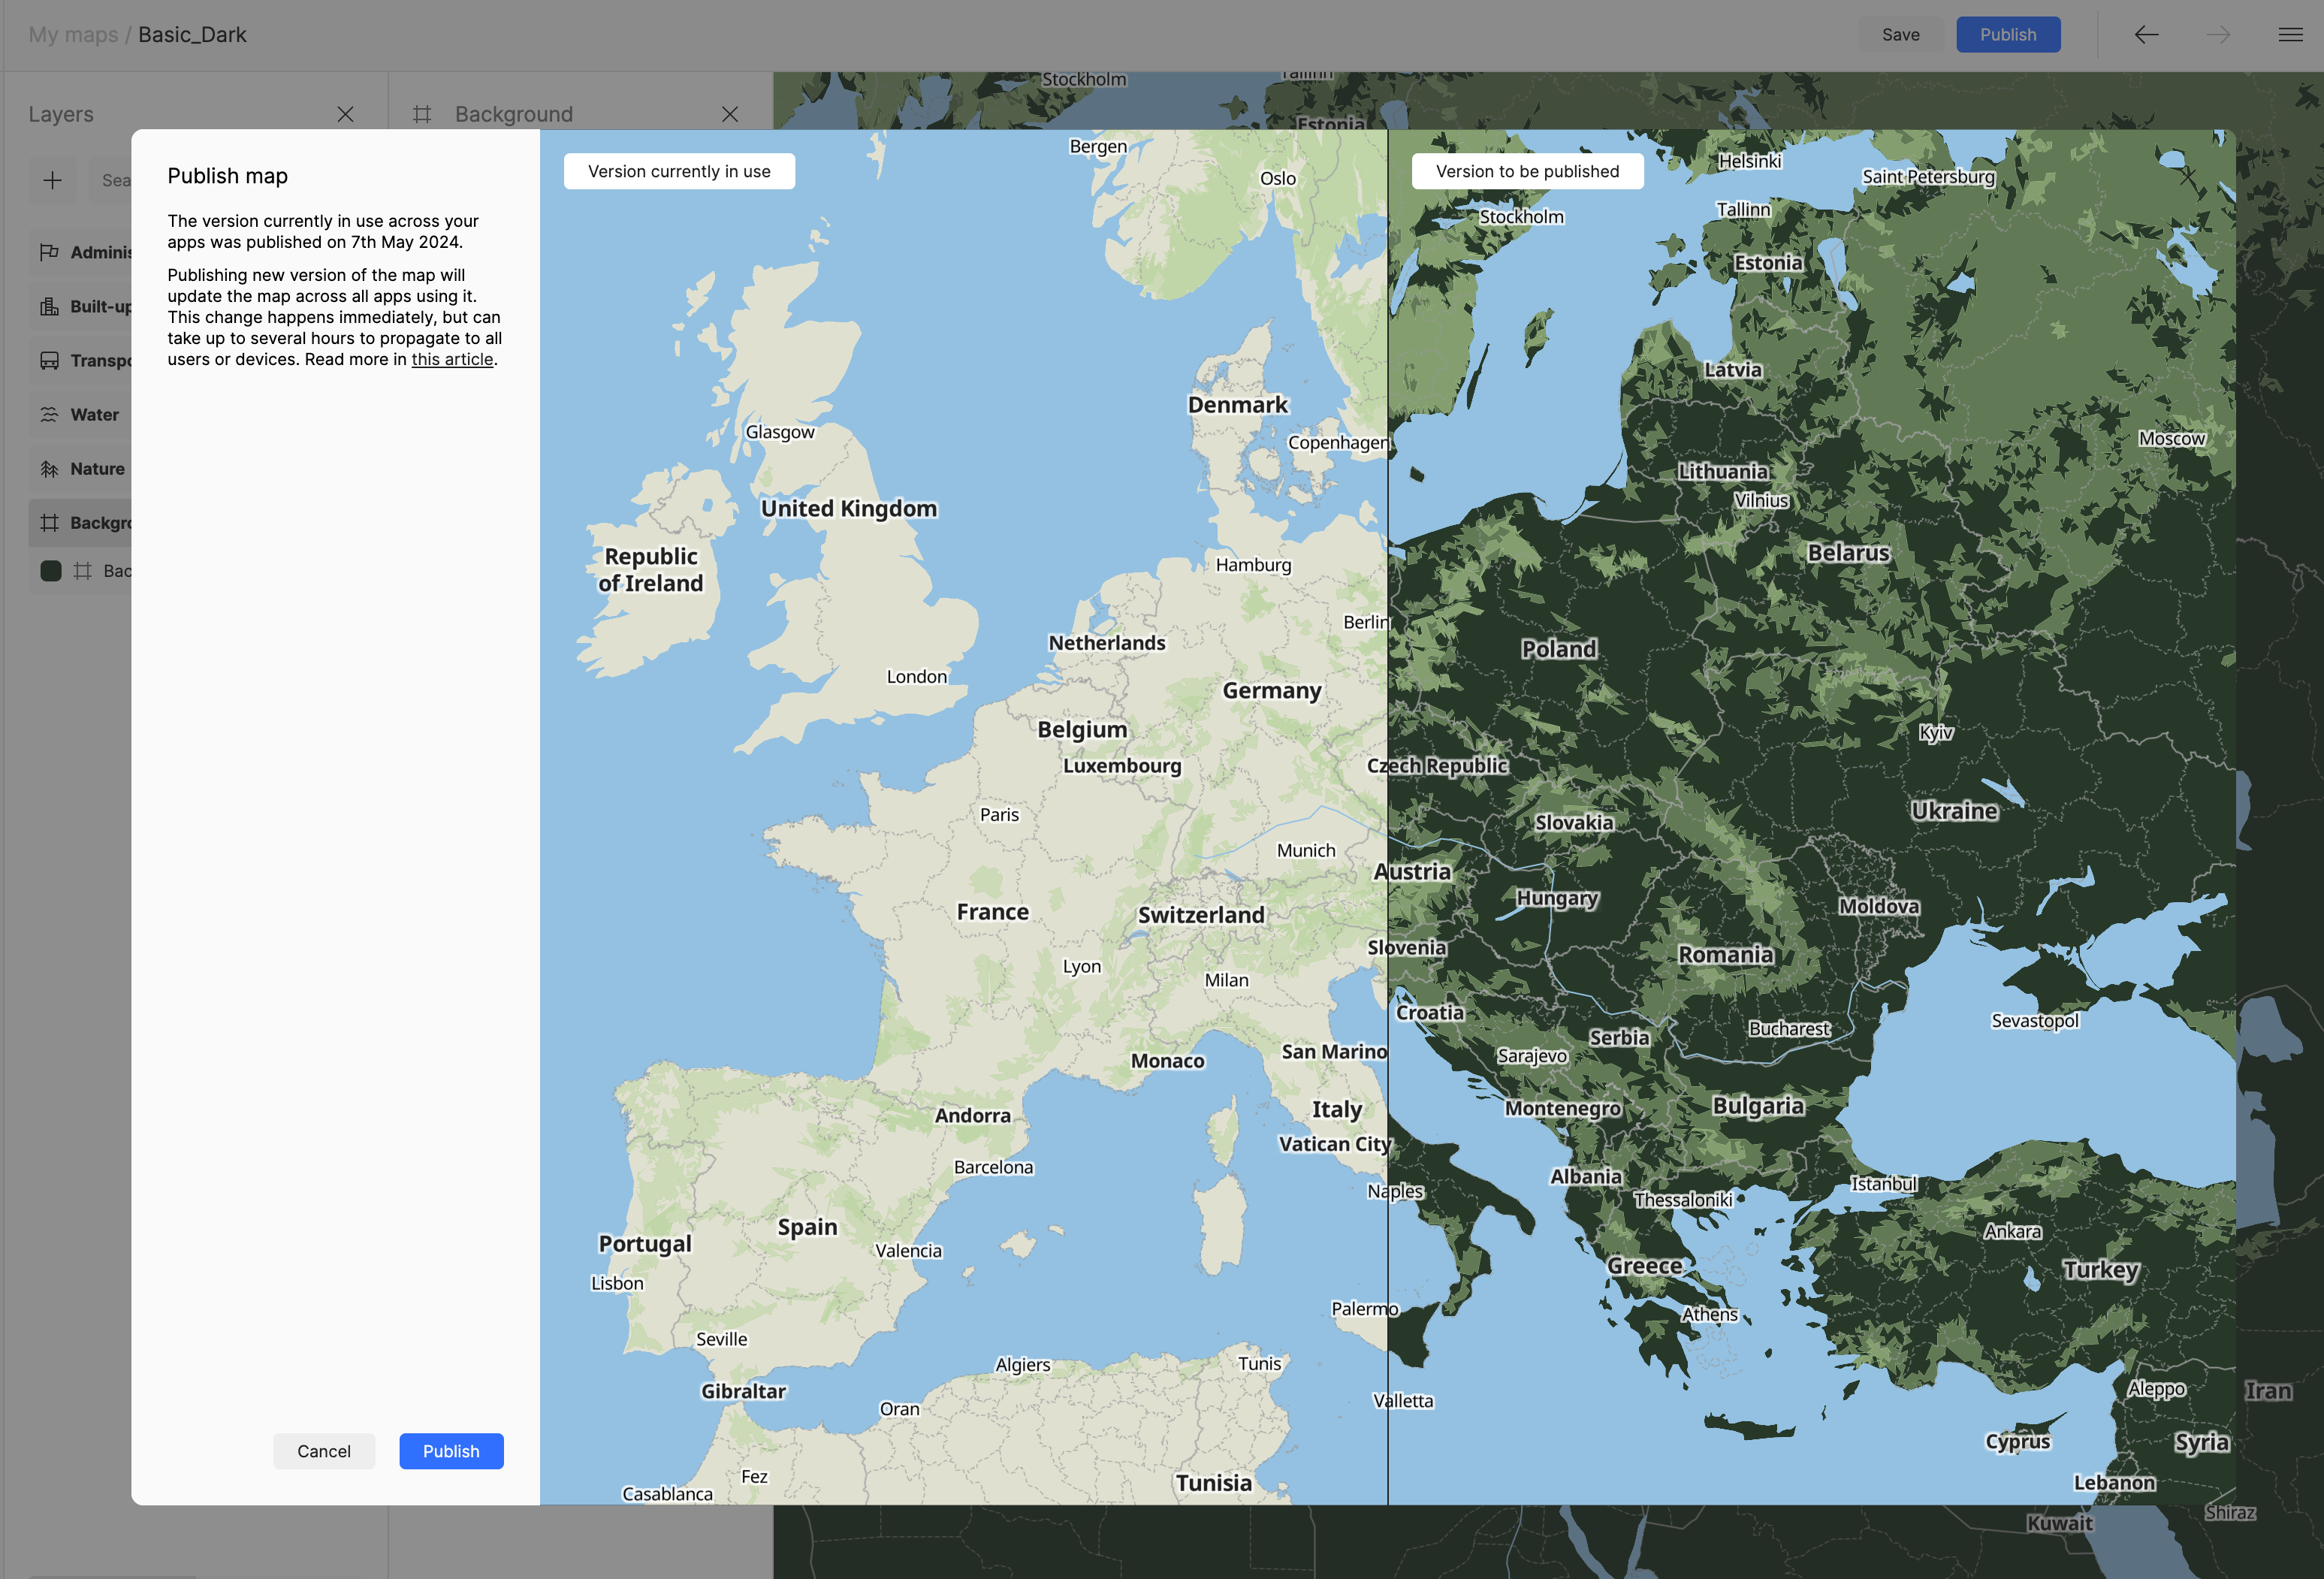The width and height of the screenshot is (2324, 1579).
Task: Close the Background tab
Action: pos(729,113)
